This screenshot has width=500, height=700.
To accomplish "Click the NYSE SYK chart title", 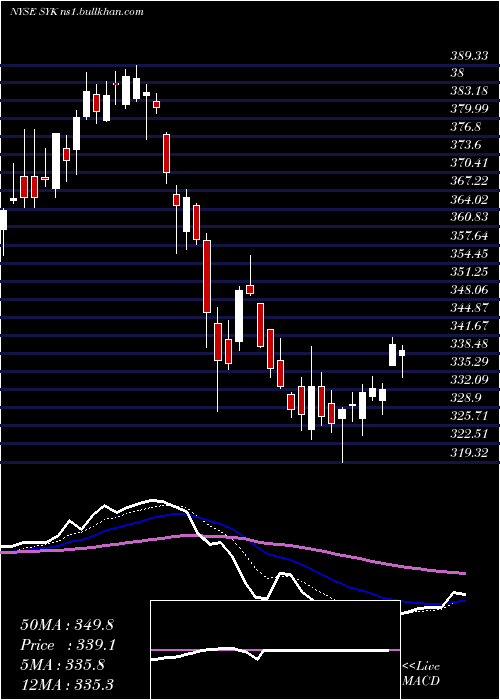I will 77,11.
